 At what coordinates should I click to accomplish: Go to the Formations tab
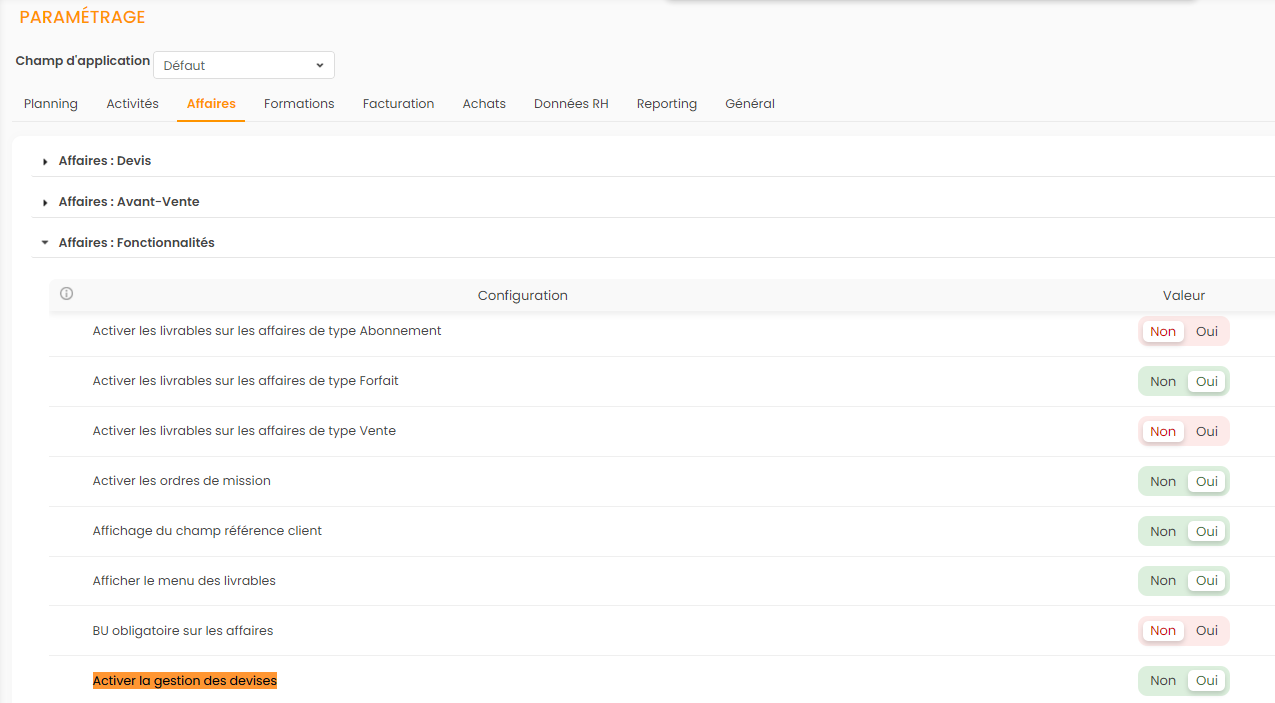299,103
